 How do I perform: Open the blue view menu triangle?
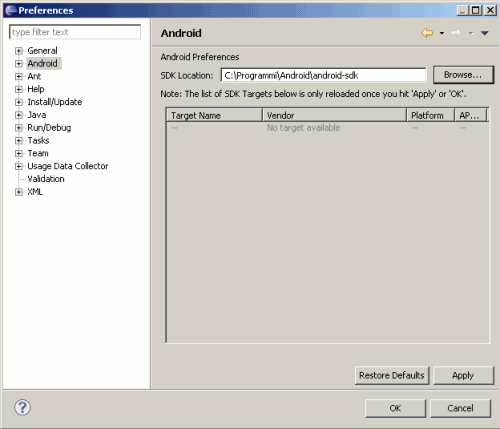(x=485, y=33)
